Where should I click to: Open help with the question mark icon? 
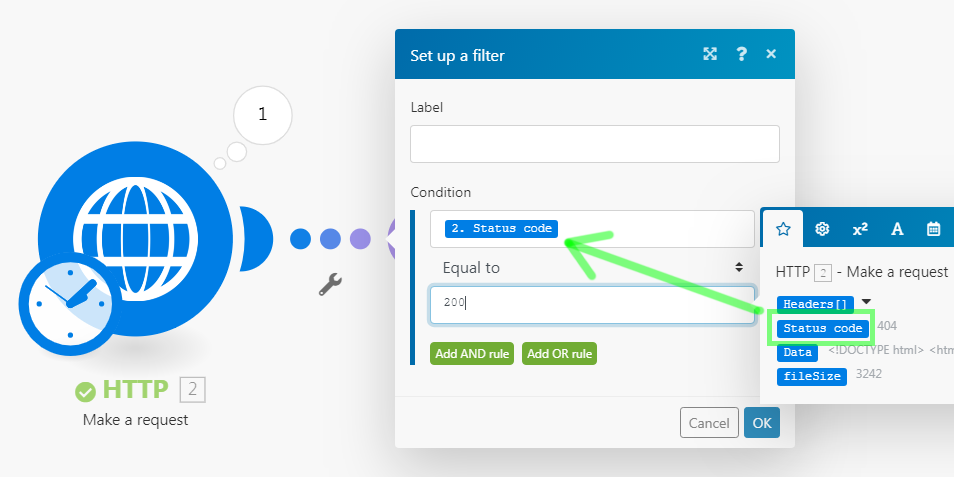click(741, 54)
